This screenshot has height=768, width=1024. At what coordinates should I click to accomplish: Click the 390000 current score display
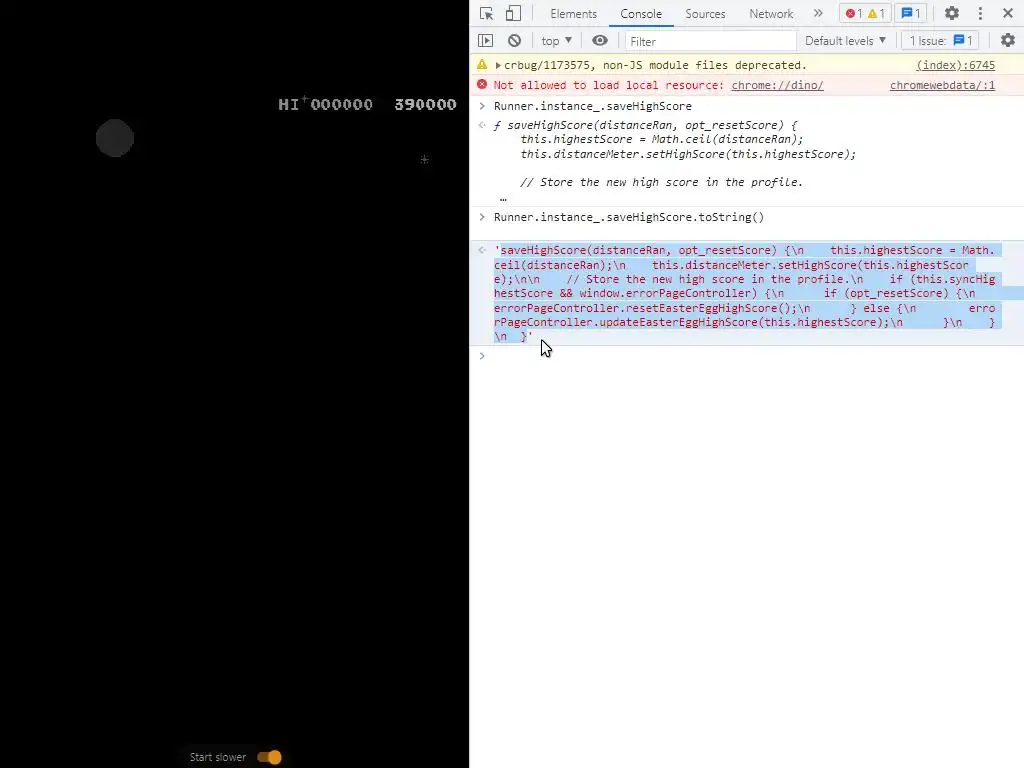425,104
